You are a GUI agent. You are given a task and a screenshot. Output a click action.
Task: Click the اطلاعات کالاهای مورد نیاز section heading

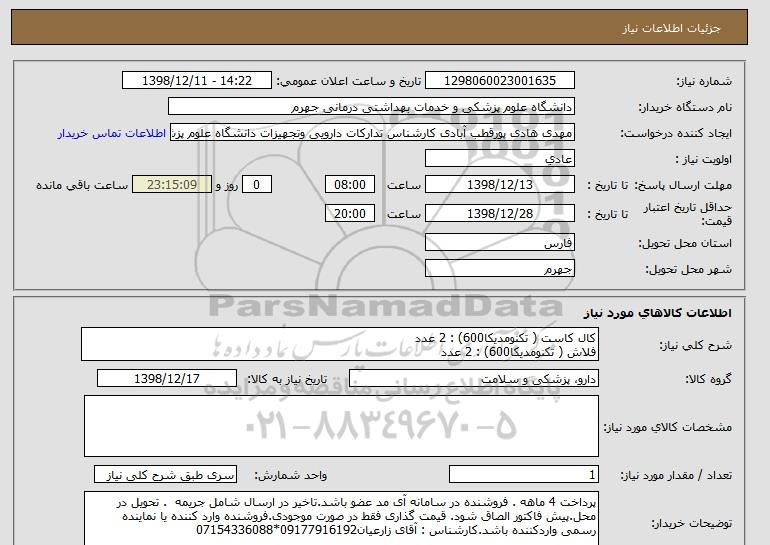click(x=658, y=313)
